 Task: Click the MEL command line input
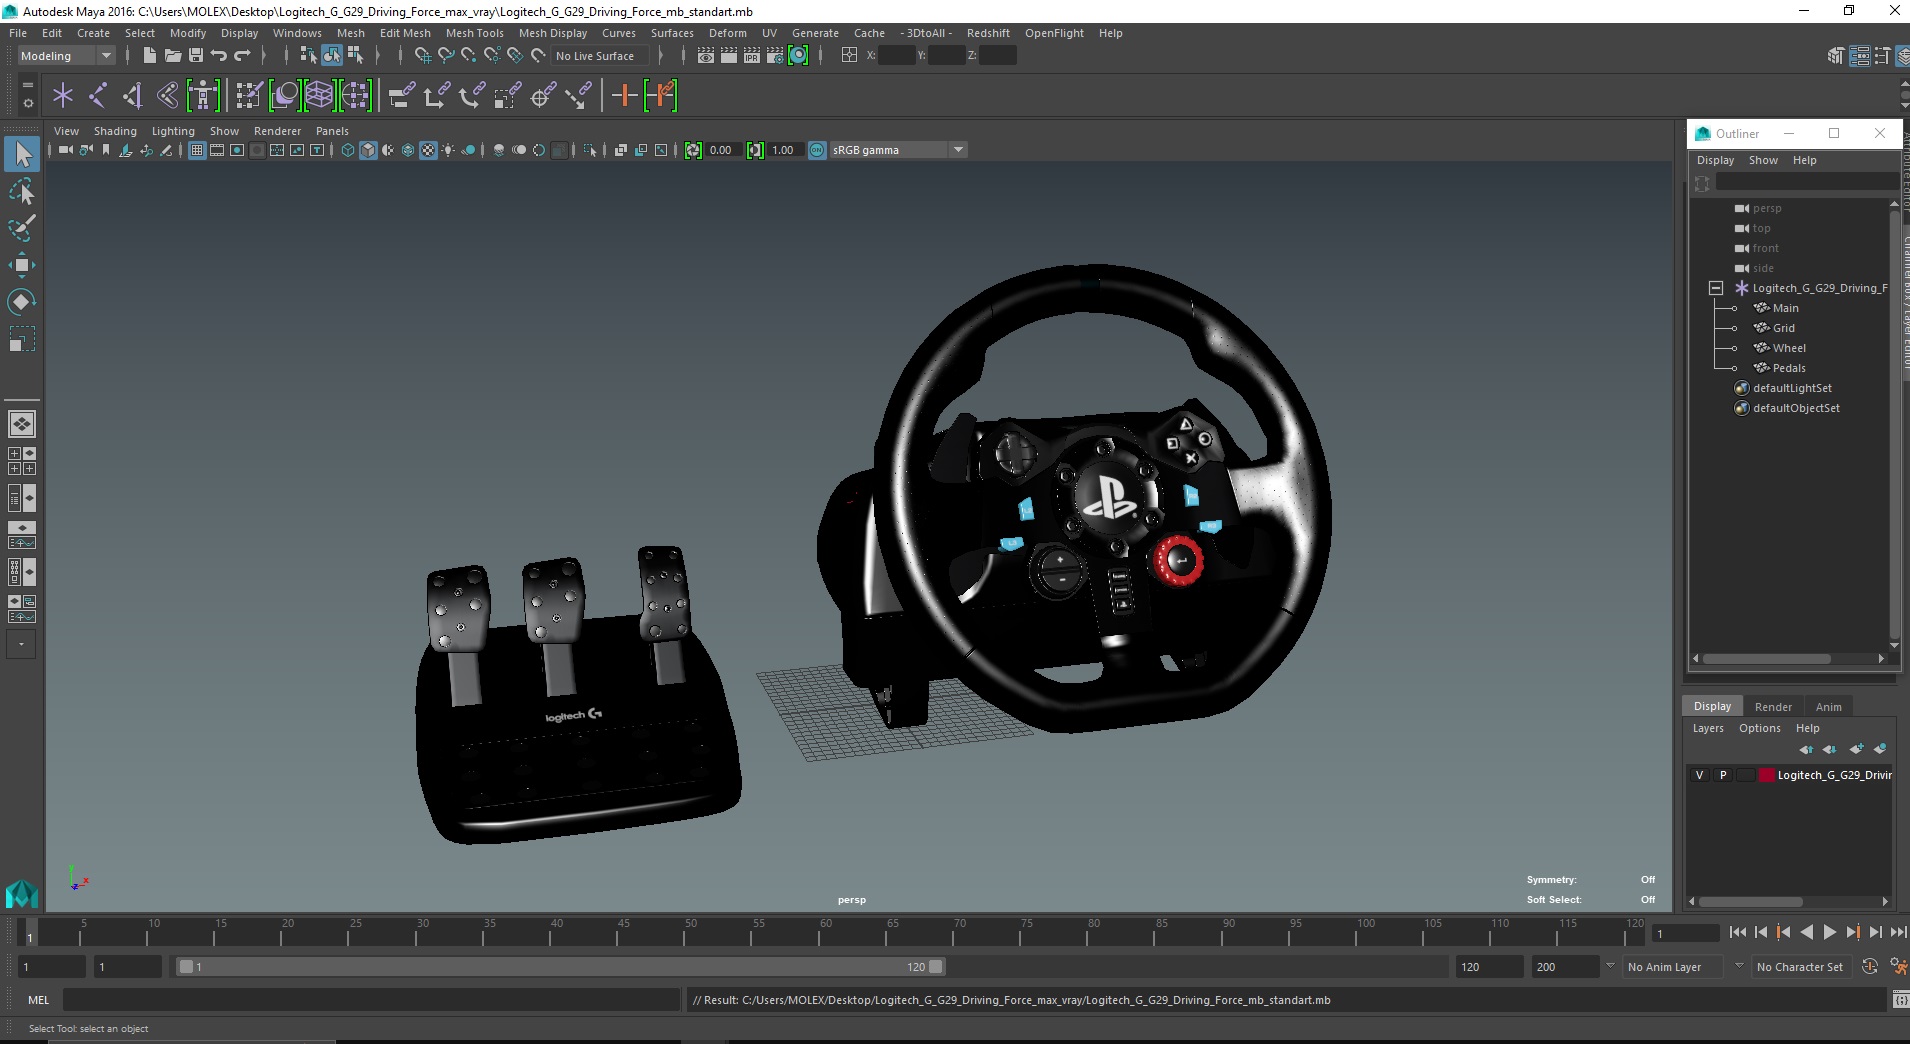pyautogui.click(x=371, y=1000)
